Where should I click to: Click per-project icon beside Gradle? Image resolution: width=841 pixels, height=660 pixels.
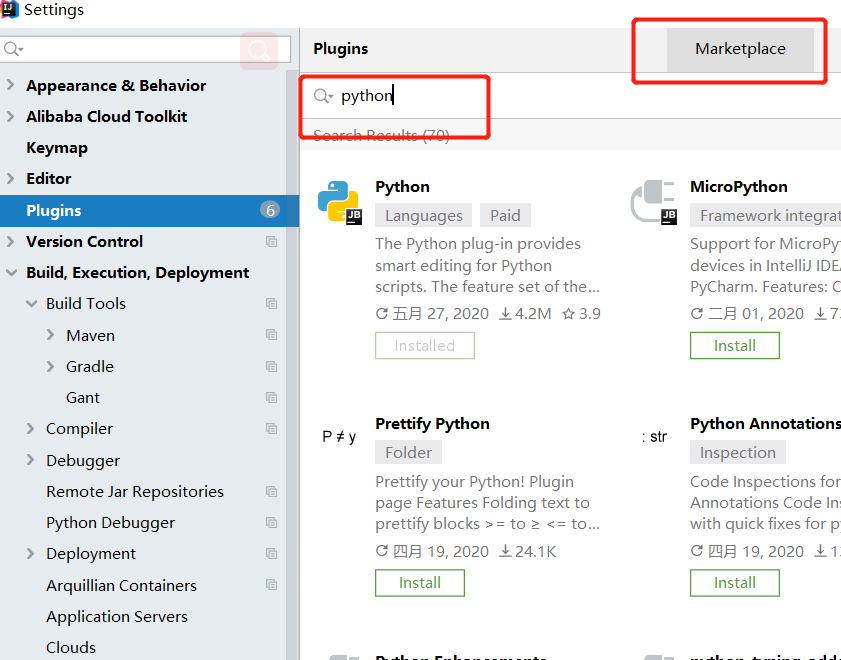pos(271,367)
